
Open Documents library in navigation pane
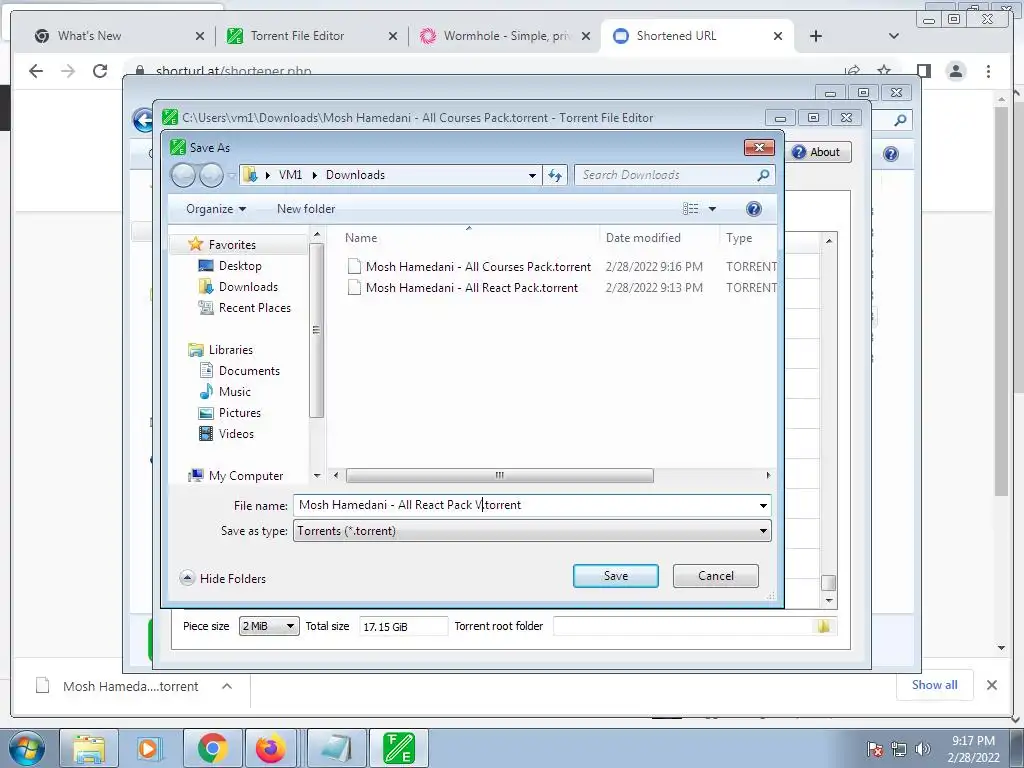(x=249, y=371)
